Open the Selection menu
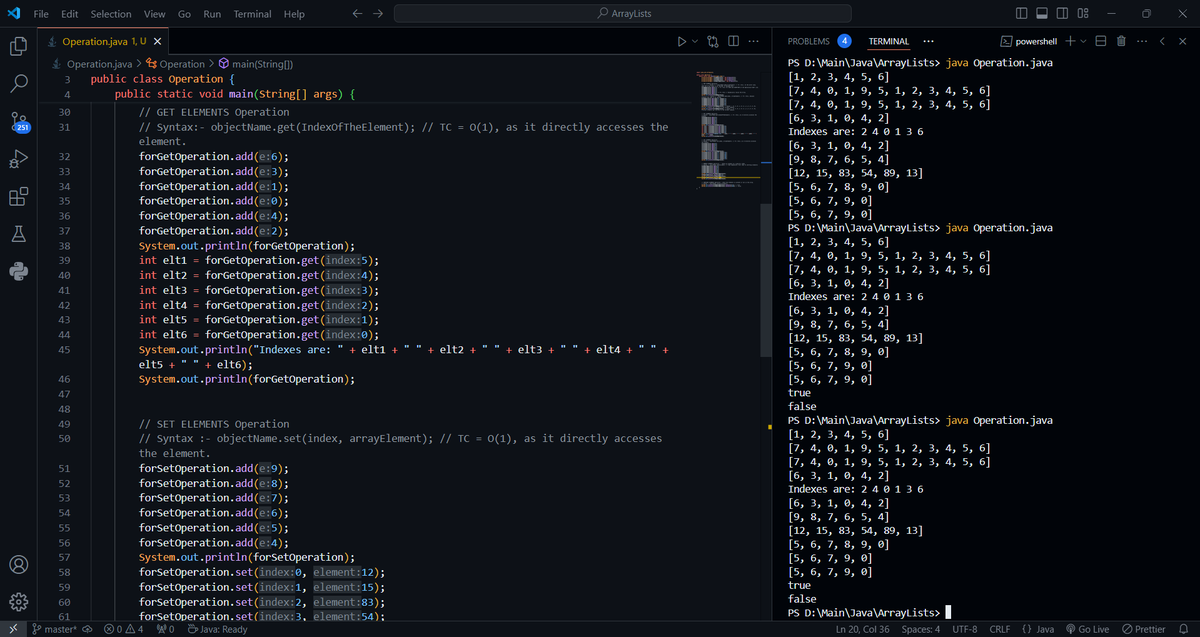The image size is (1200, 637). pyautogui.click(x=111, y=14)
